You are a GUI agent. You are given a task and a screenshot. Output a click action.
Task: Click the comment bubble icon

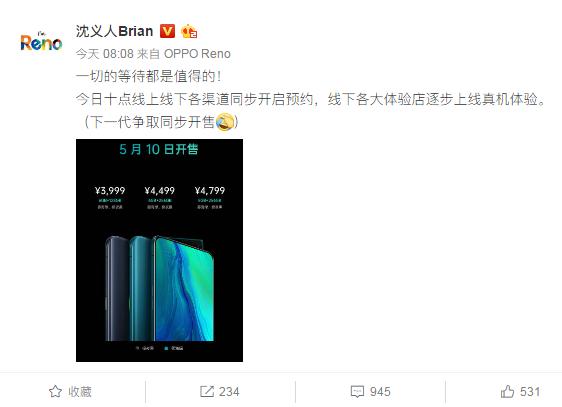click(357, 392)
